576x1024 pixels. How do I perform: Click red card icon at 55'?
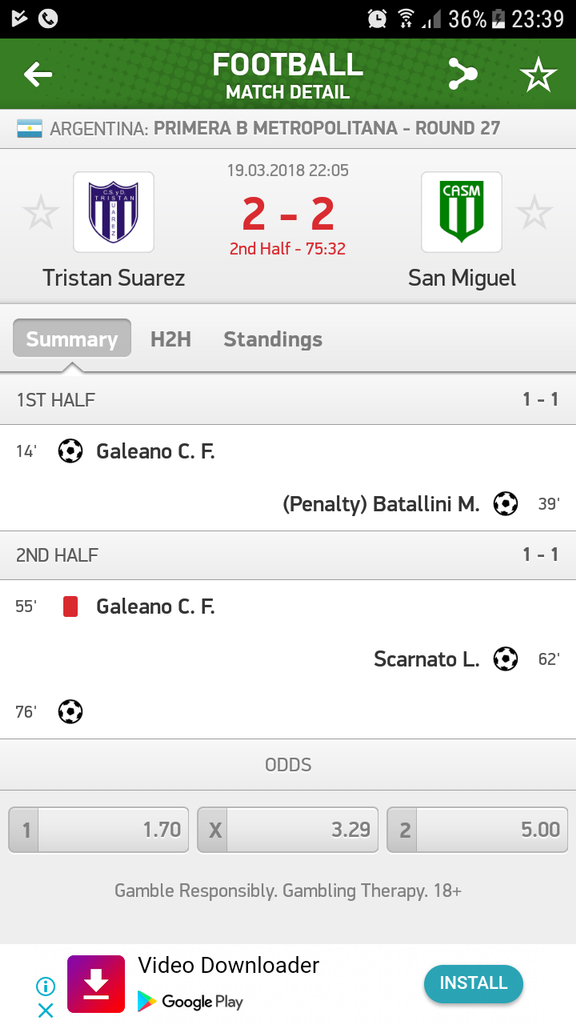(x=71, y=607)
